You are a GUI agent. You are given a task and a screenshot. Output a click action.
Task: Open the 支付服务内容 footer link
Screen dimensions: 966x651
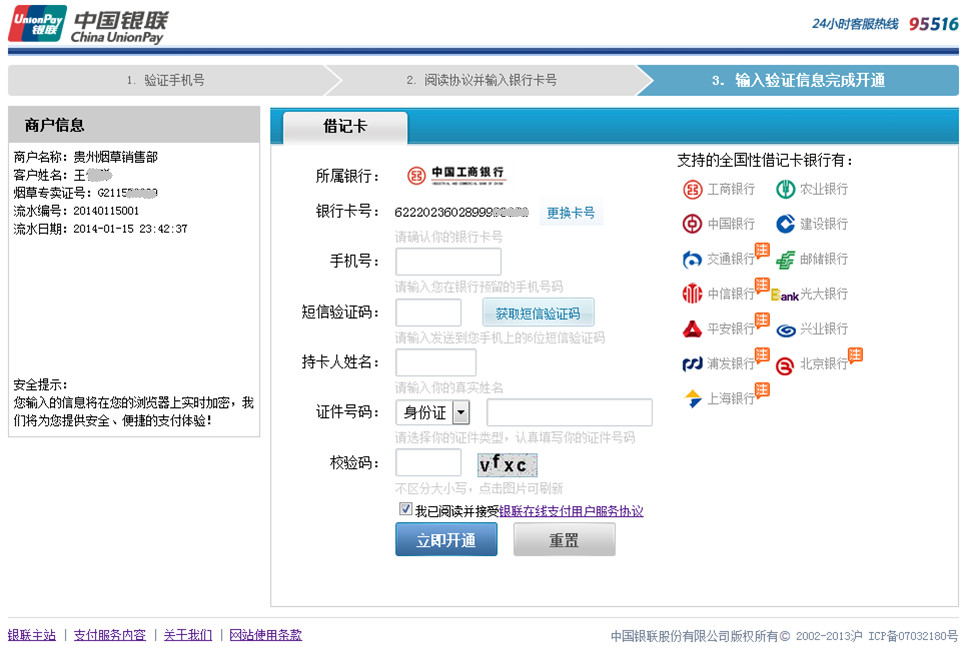point(110,635)
